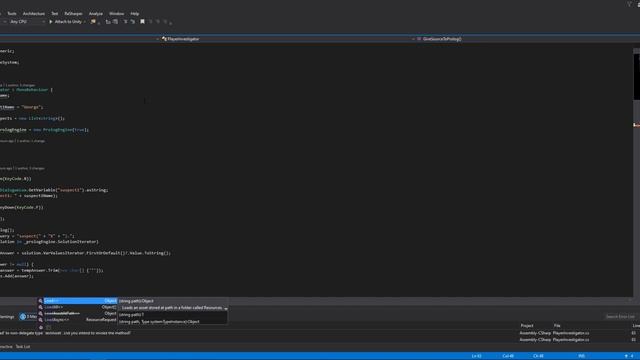This screenshot has height=360, width=640.
Task: Toggle the Messages filter in Error List
Action: 28,317
